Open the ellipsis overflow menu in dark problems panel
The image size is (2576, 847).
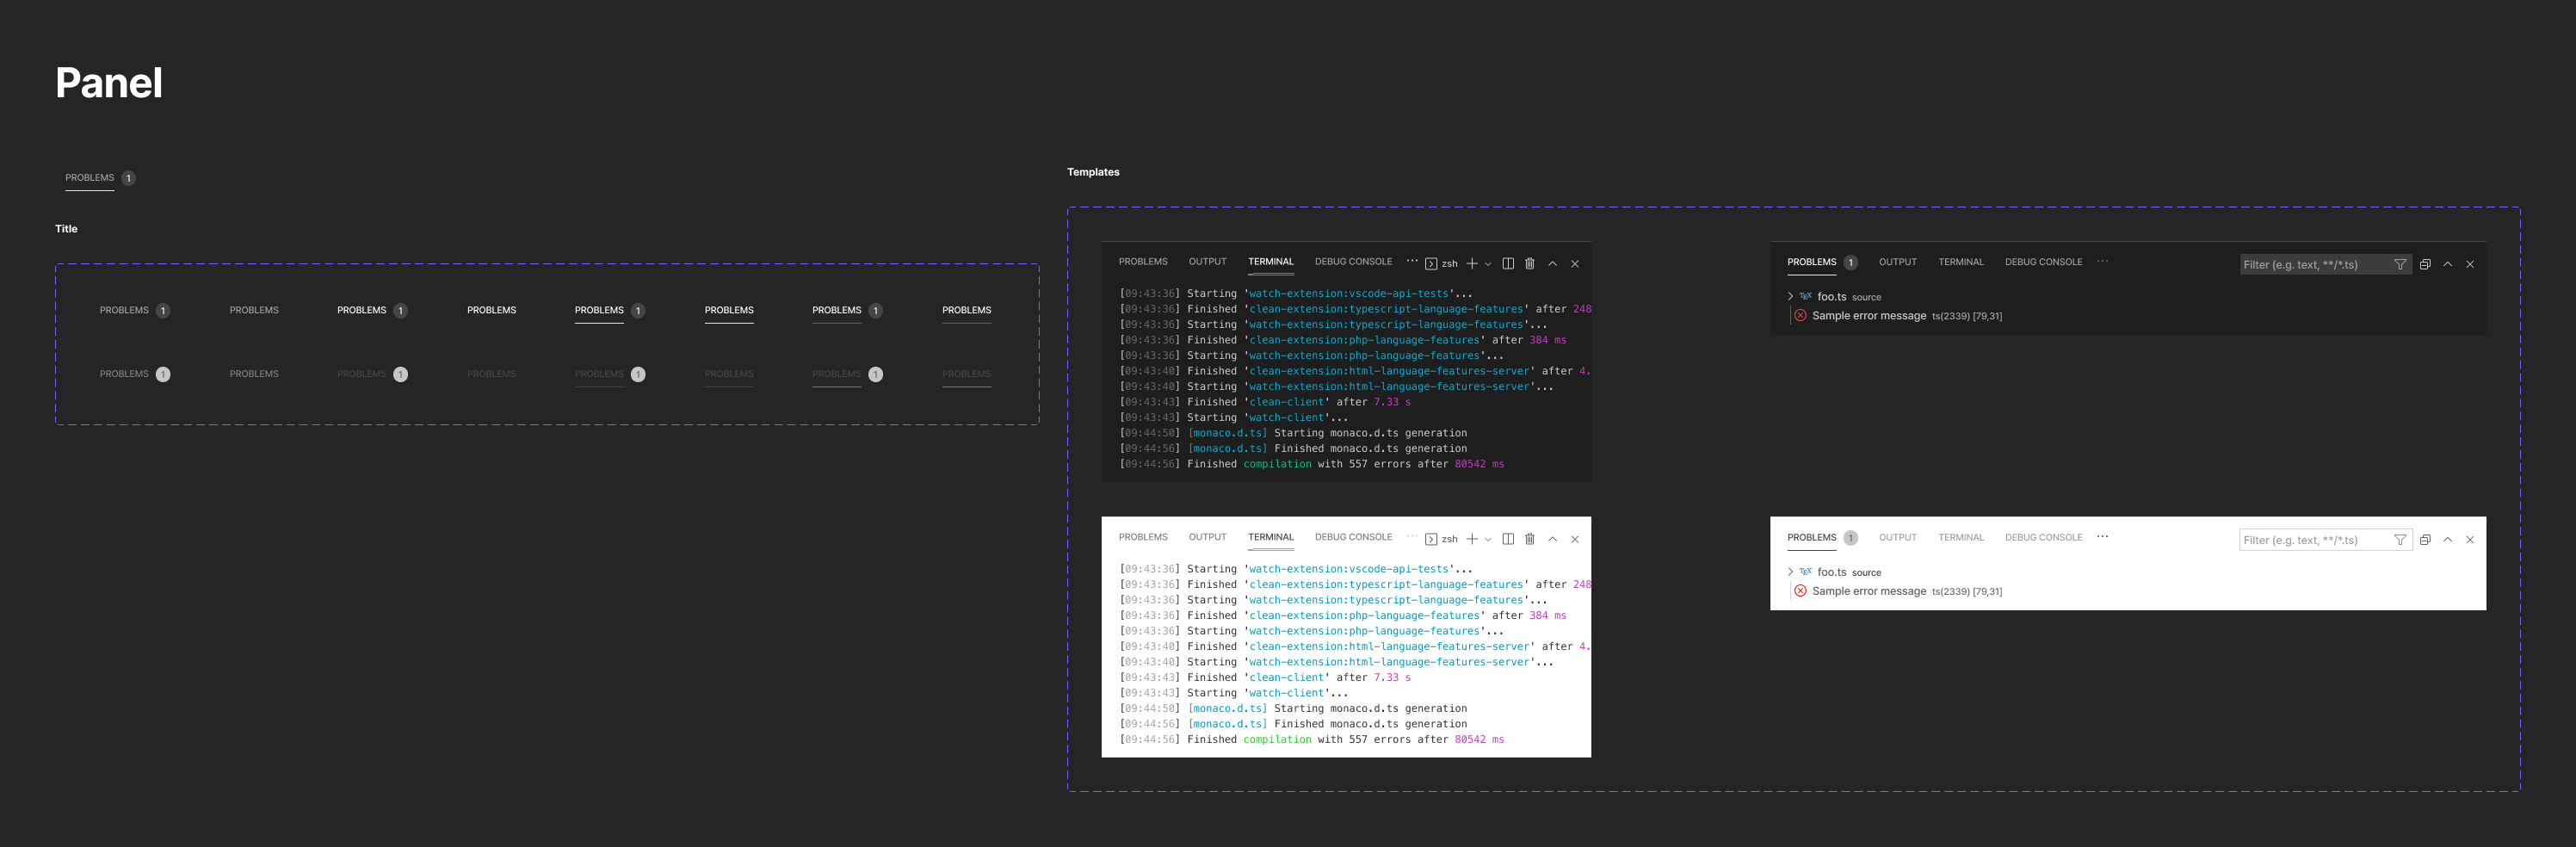pos(2102,261)
